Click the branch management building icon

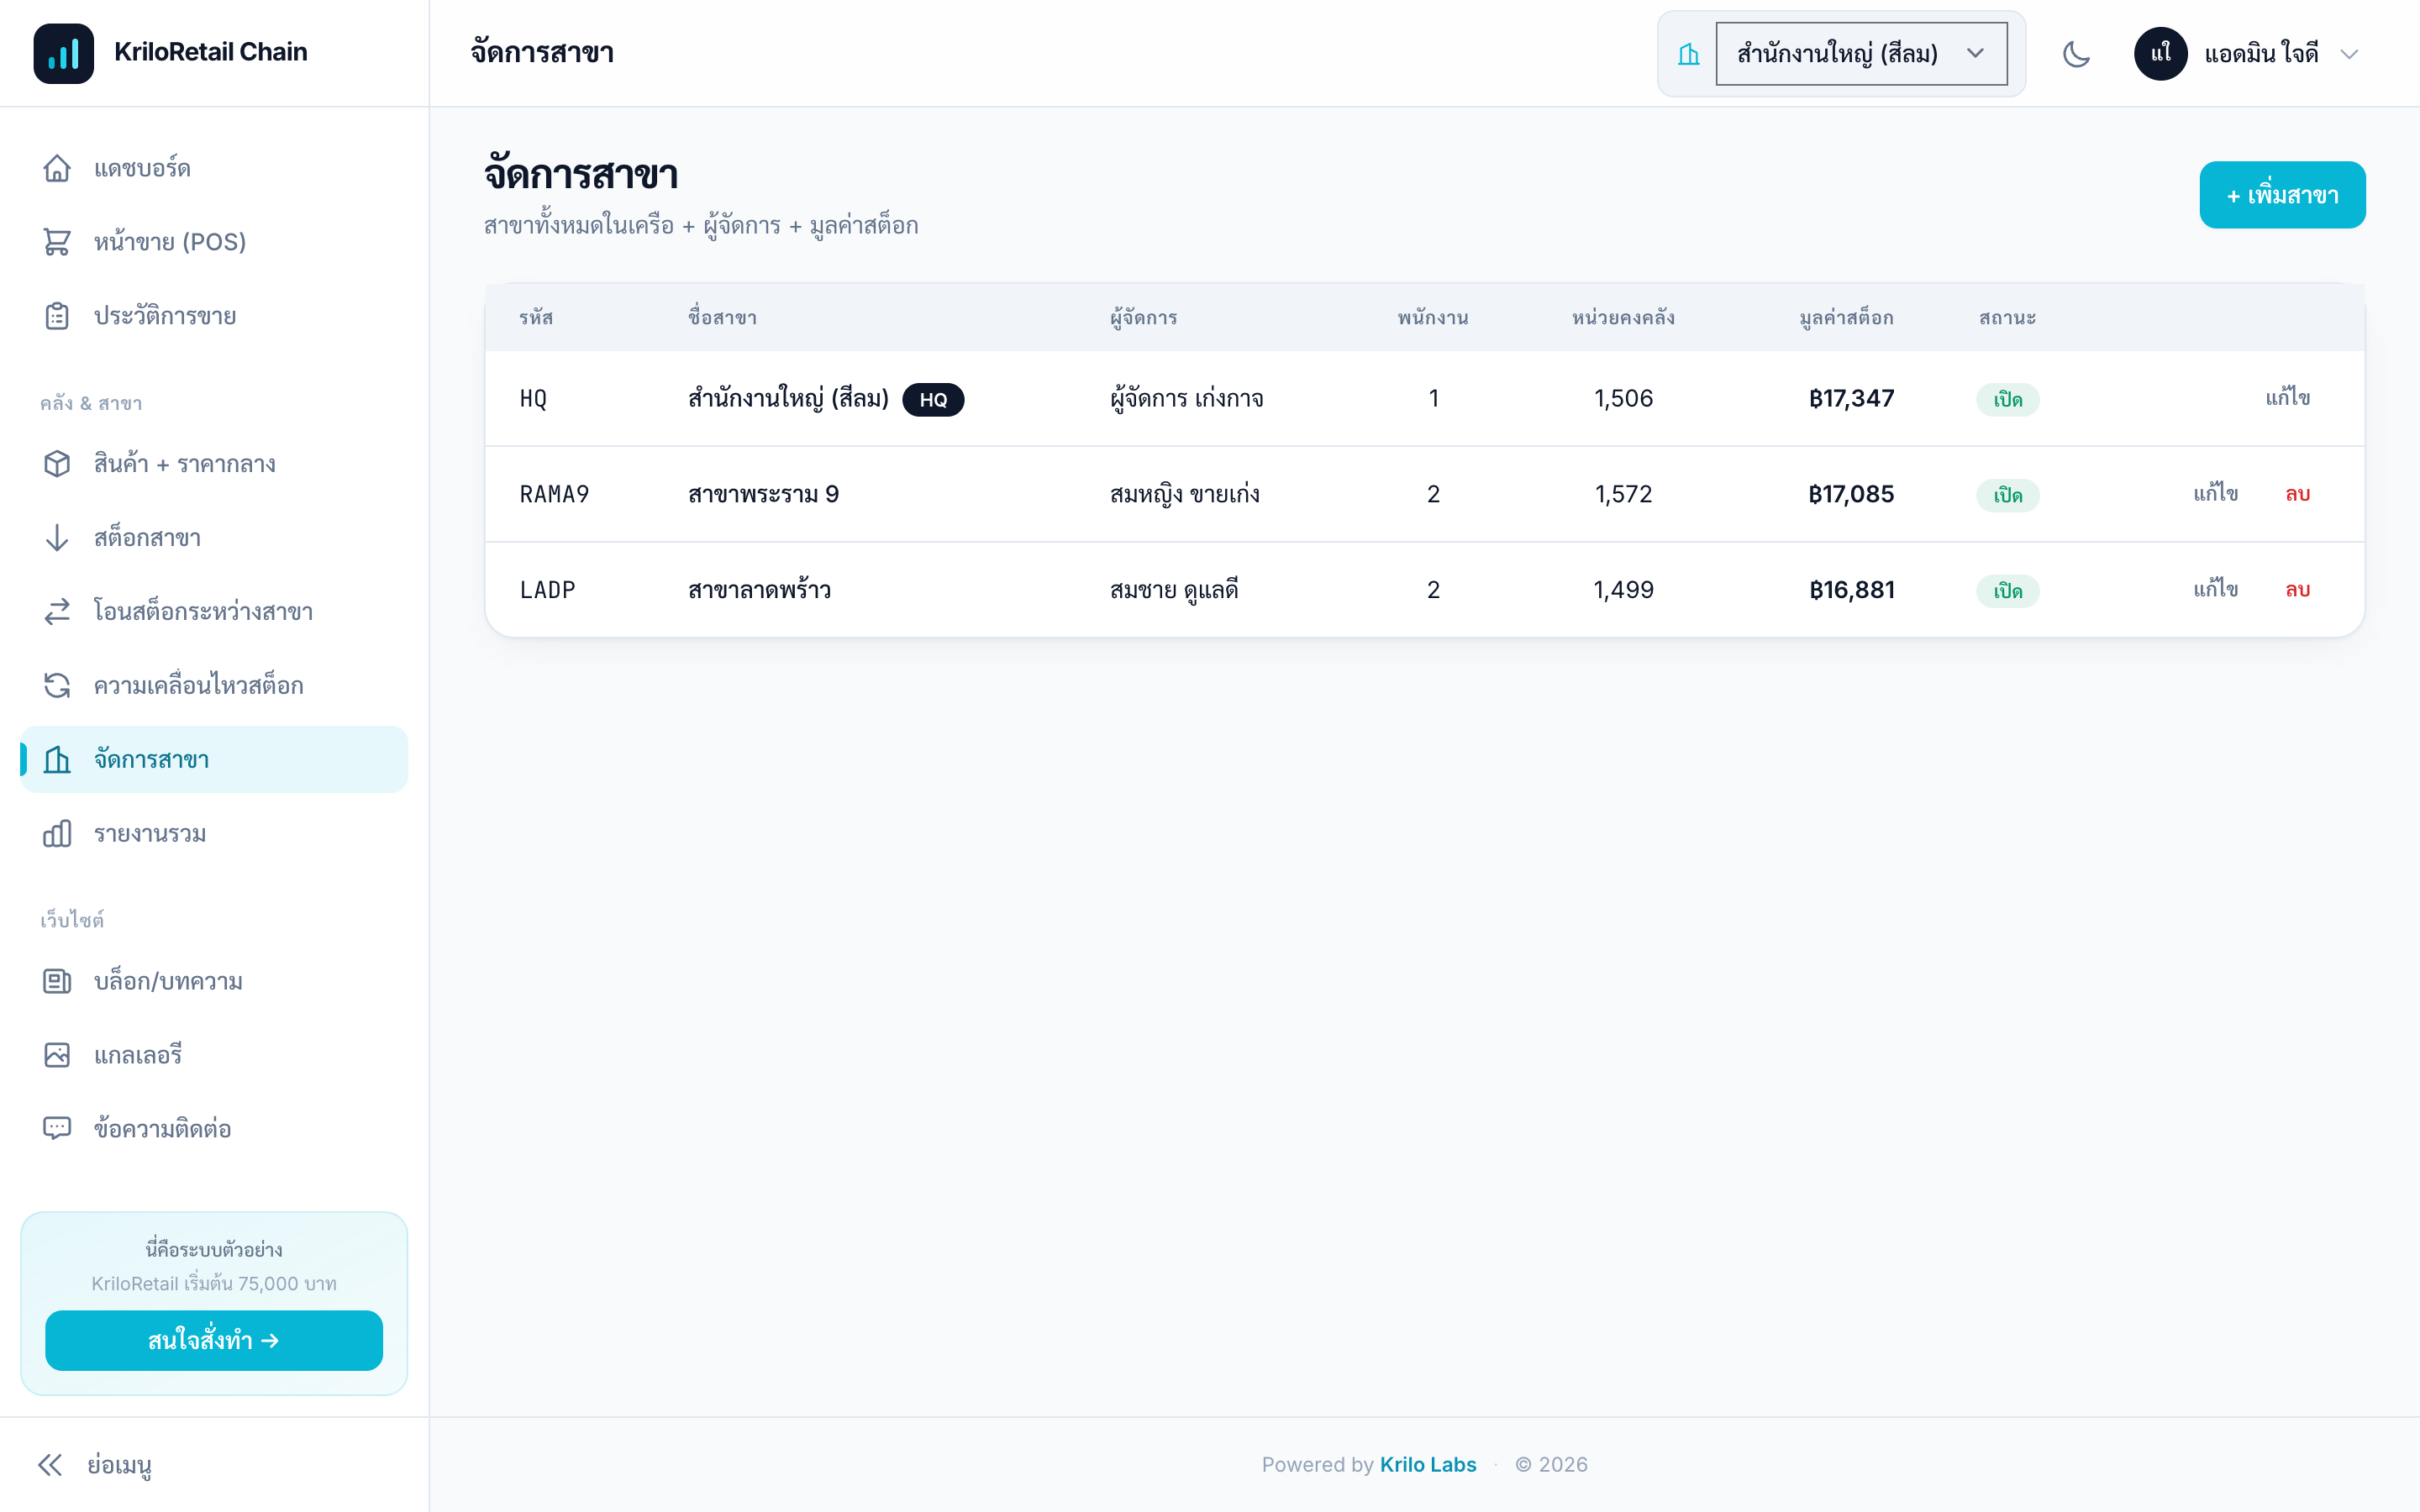(57, 759)
